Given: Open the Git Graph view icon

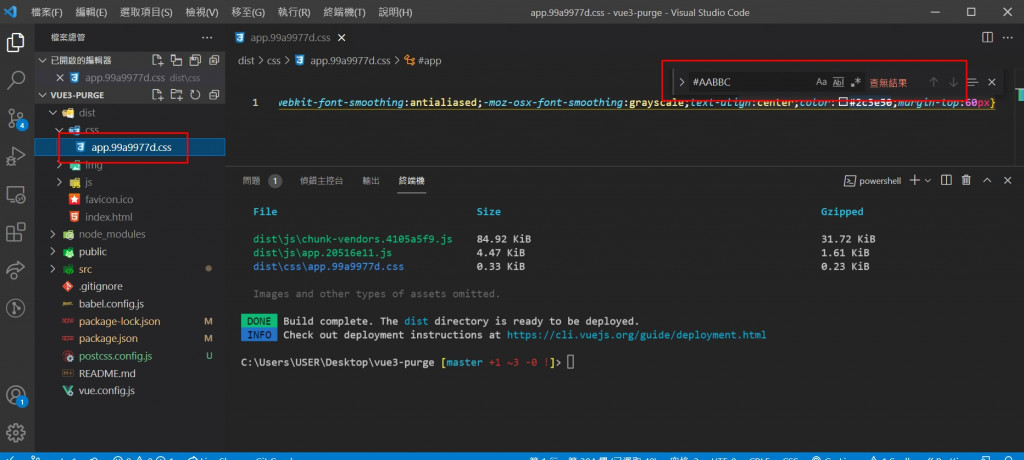Looking at the screenshot, I should click(16, 307).
